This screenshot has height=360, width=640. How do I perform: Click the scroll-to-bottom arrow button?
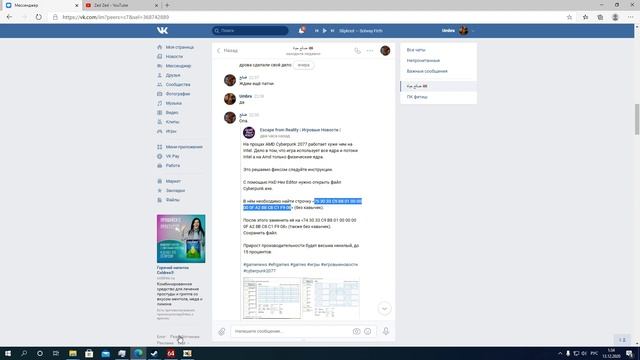[x=384, y=309]
